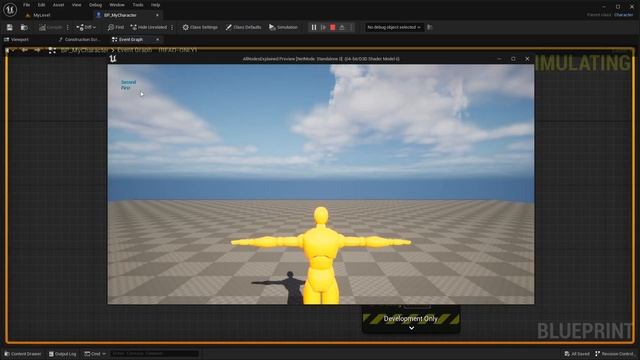Open the Tools menu
Image resolution: width=640 pixels, height=360 pixels.
click(138, 5)
